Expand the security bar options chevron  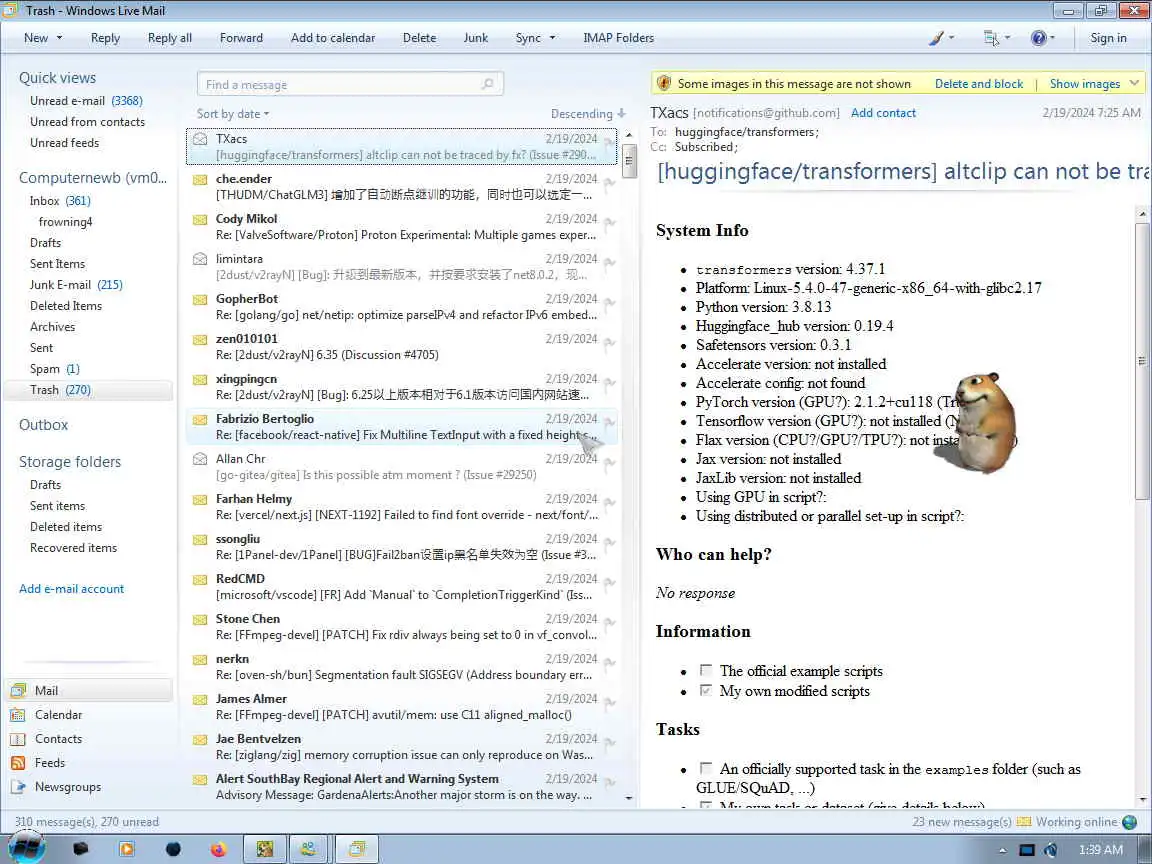1134,83
